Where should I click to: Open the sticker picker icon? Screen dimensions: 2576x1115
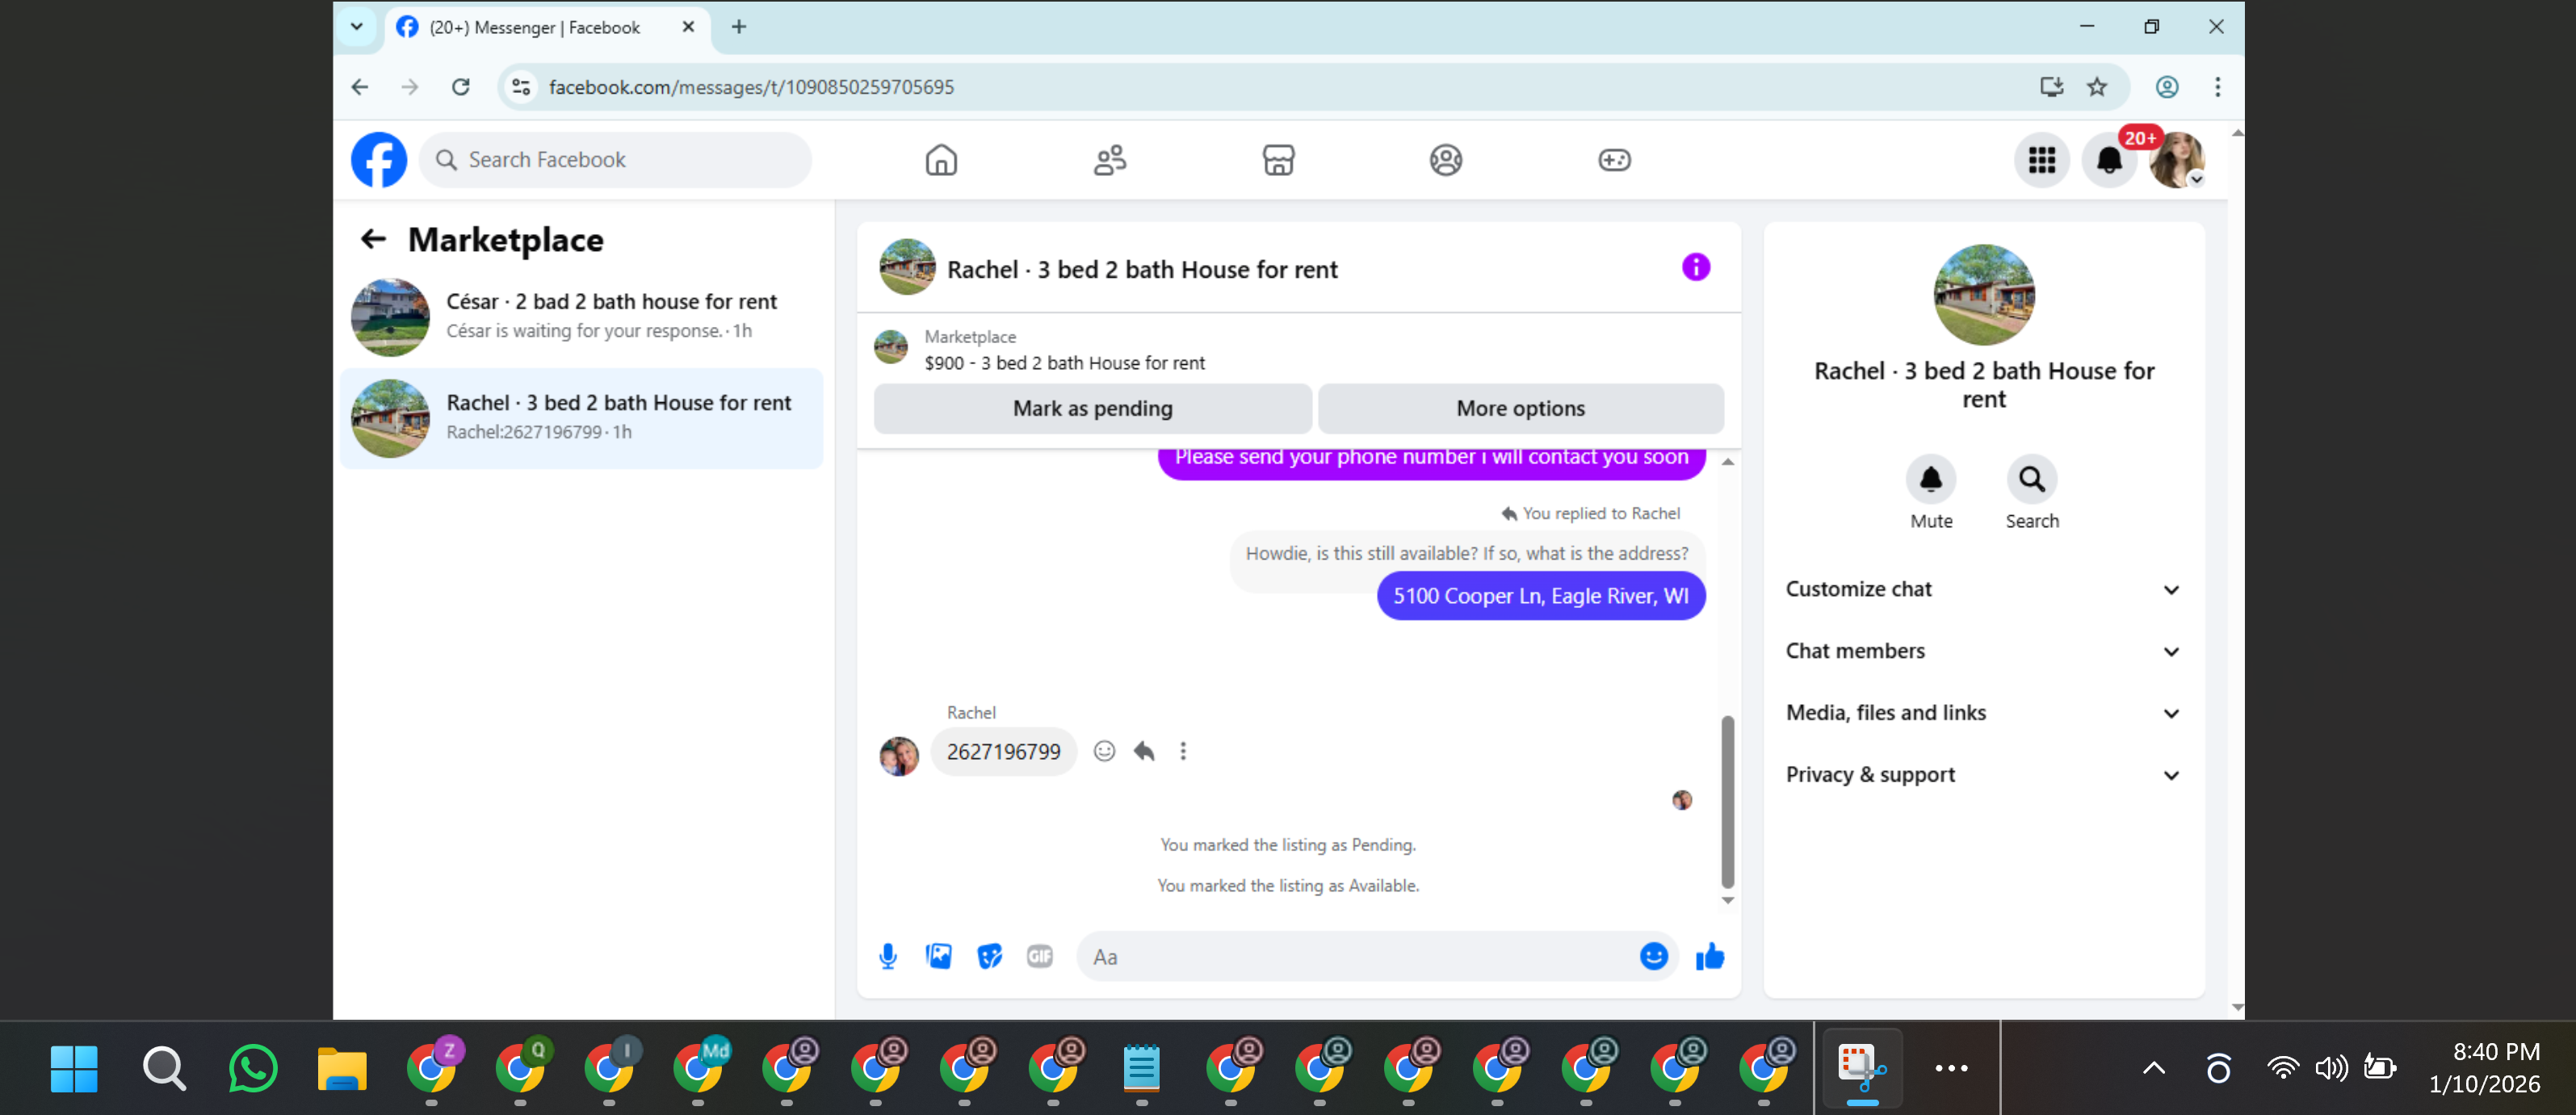(989, 957)
